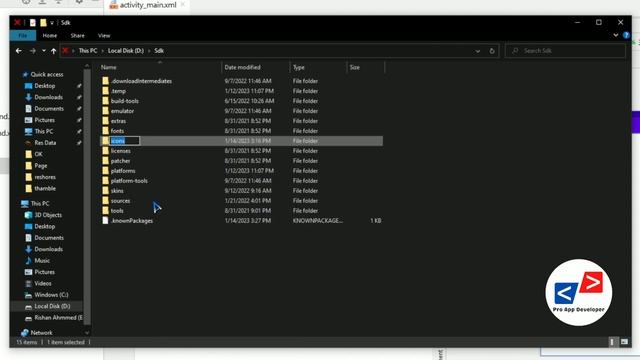
Task: Expand the ribbon with chevron
Action: [616, 36]
